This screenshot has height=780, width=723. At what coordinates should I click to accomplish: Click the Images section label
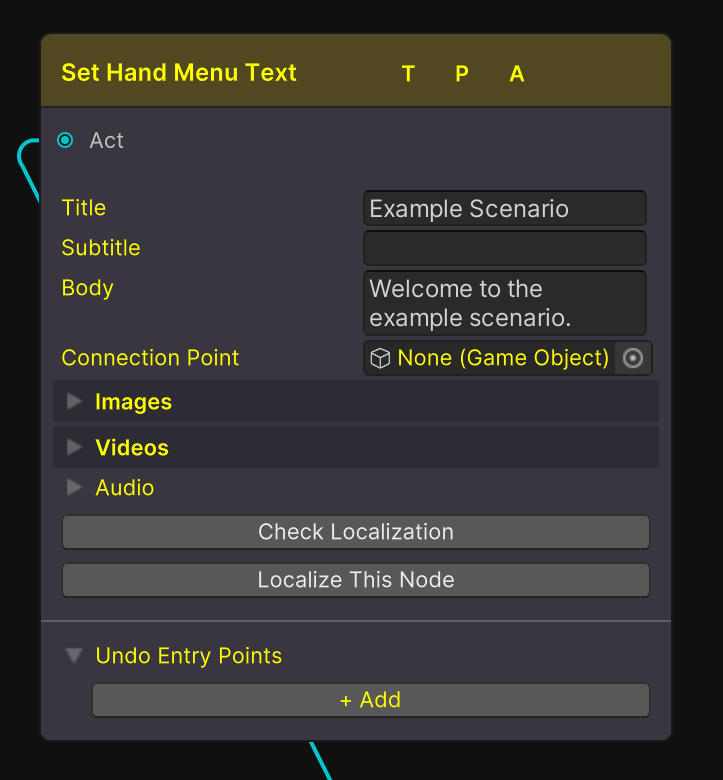point(133,402)
